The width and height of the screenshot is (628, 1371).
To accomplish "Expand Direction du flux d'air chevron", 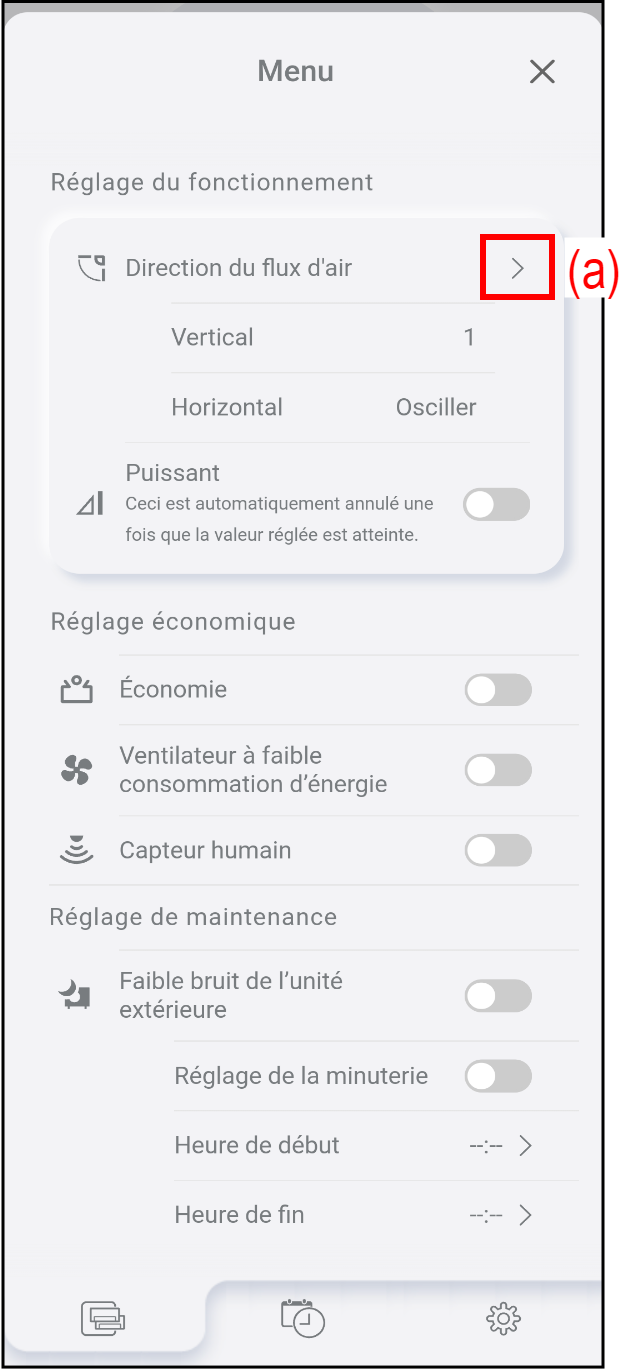I will tap(517, 268).
